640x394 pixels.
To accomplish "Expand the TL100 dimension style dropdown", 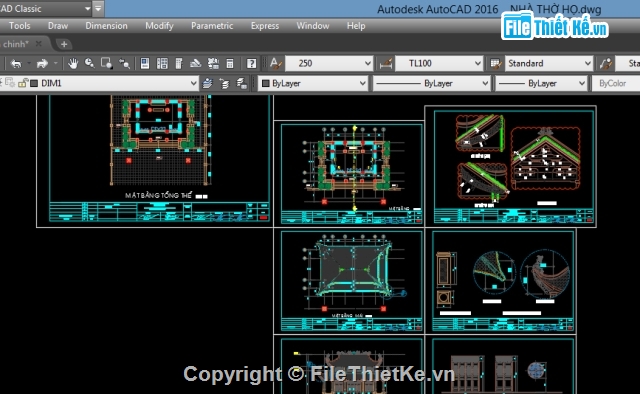I will pyautogui.click(x=478, y=63).
